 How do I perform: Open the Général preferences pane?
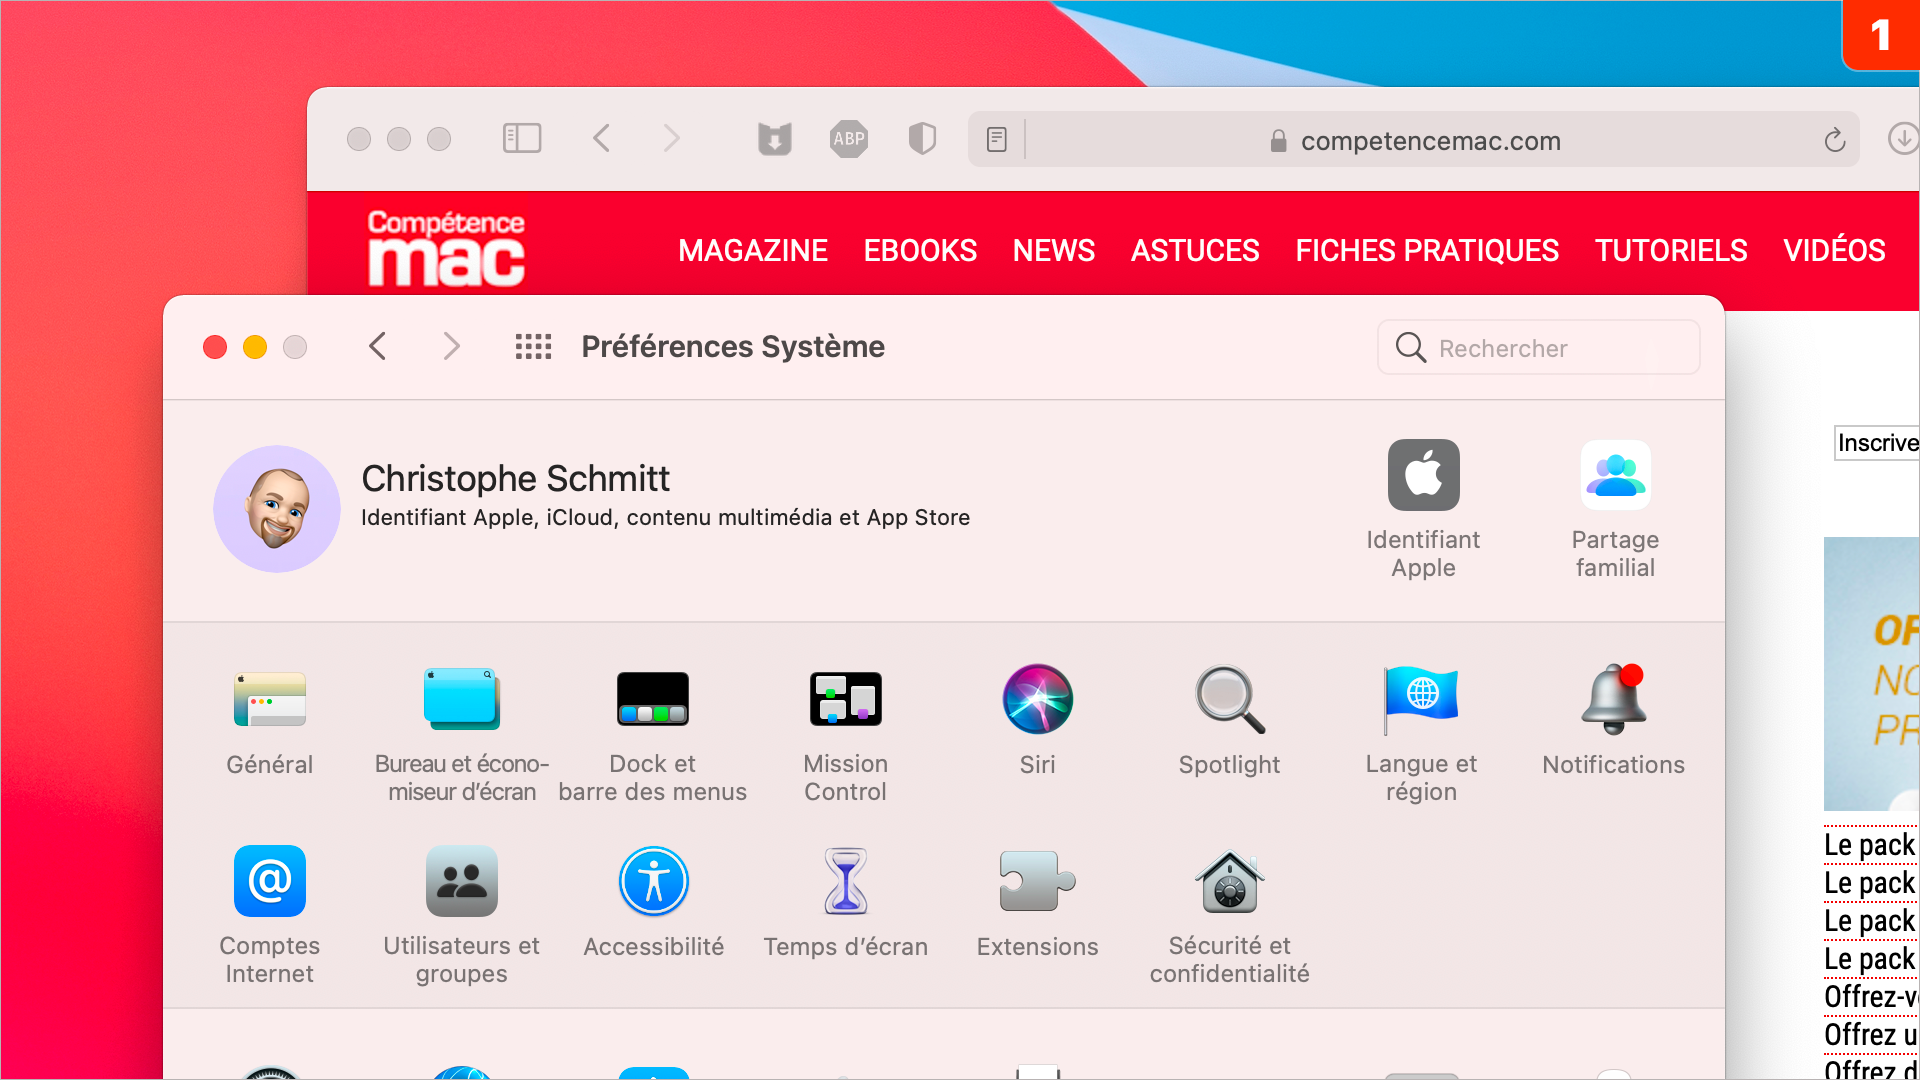pyautogui.click(x=269, y=722)
